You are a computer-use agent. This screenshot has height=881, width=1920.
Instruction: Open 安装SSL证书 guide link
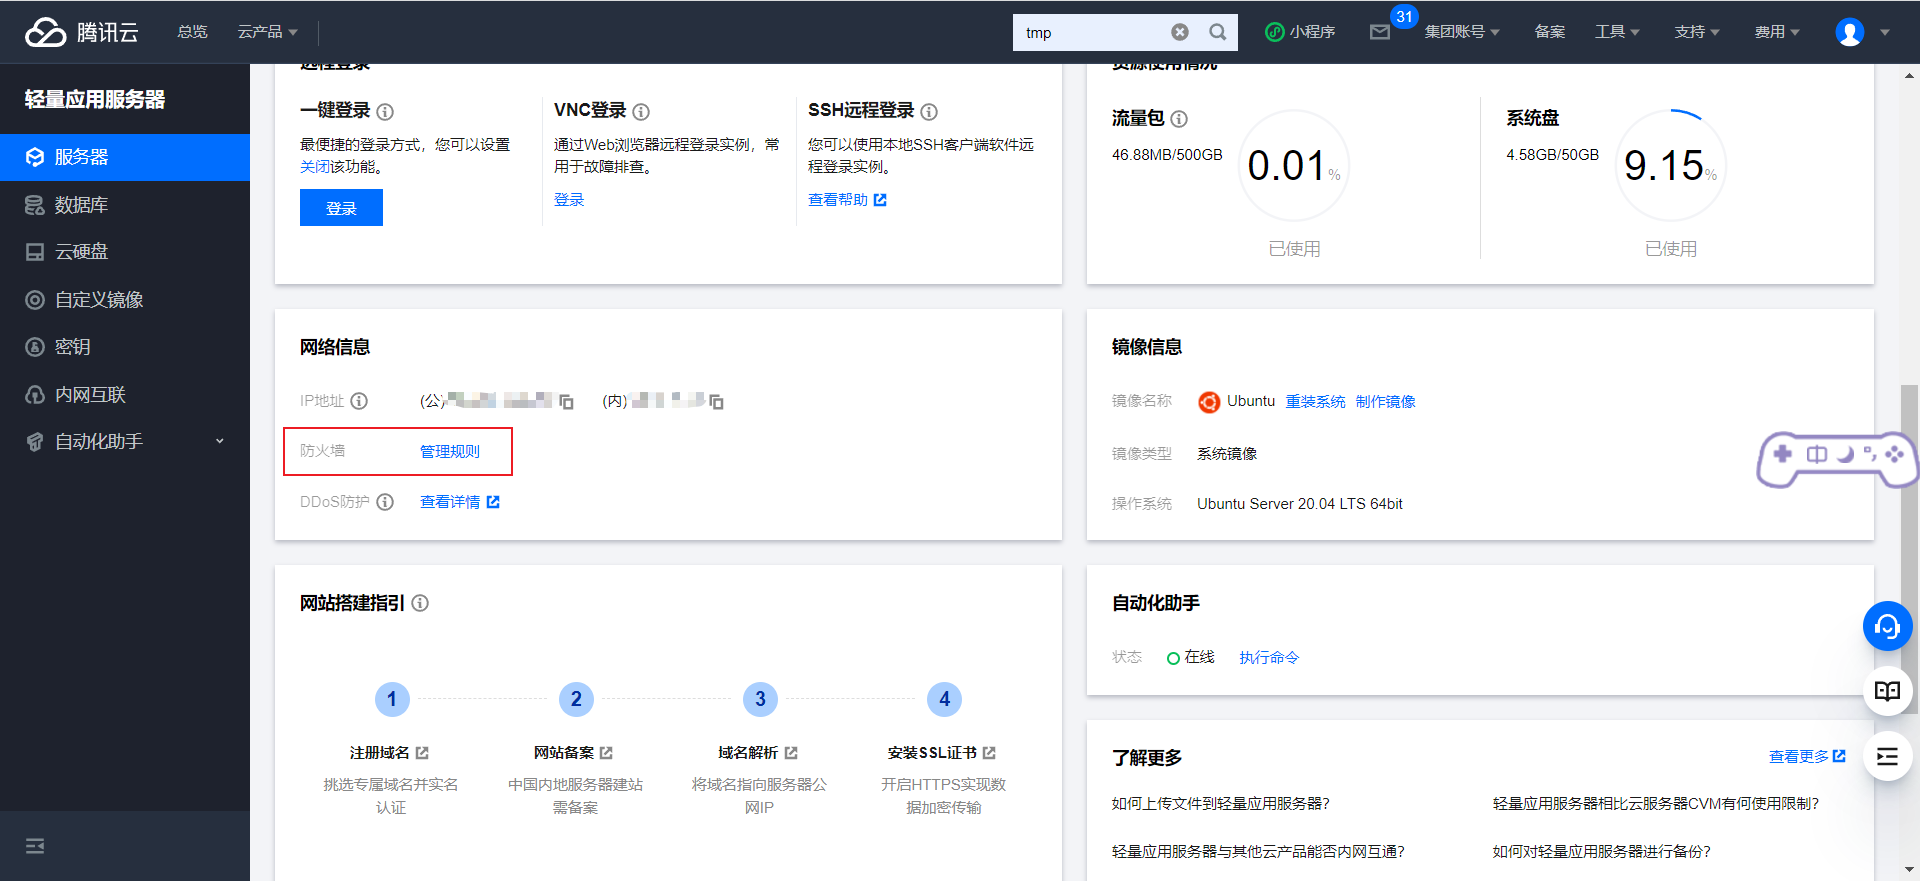click(x=942, y=753)
